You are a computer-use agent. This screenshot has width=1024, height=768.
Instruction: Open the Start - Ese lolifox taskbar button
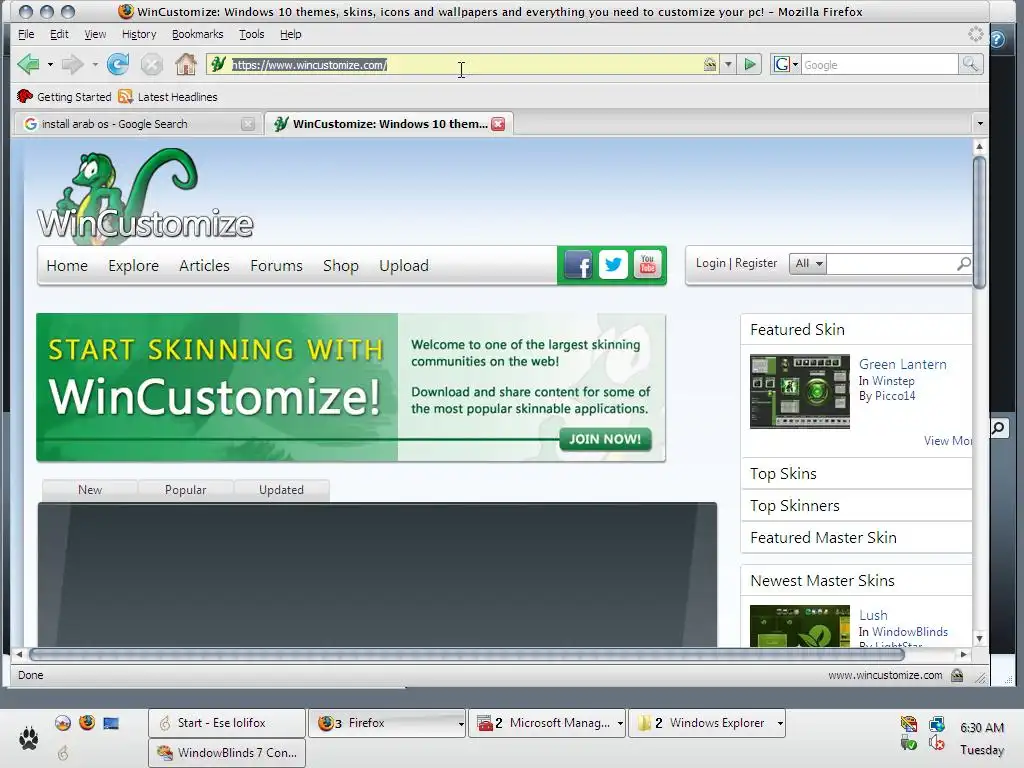point(227,723)
